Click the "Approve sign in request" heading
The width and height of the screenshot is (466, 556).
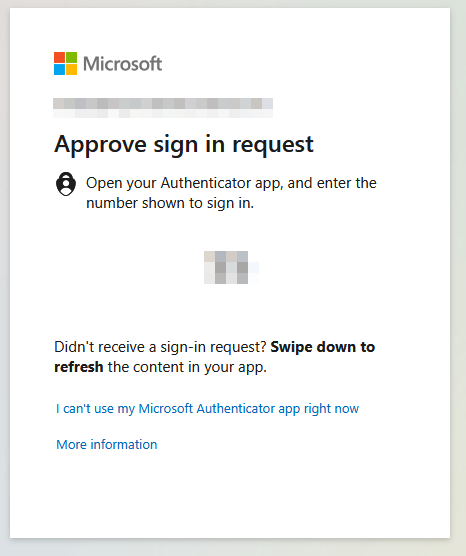tap(184, 145)
